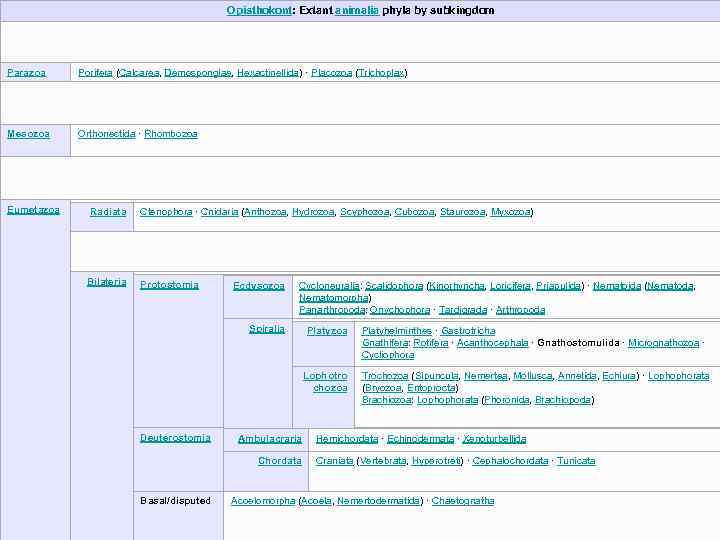The height and width of the screenshot is (540, 720).
Task: Click the Ambulacraria link
Action: click(x=270, y=439)
